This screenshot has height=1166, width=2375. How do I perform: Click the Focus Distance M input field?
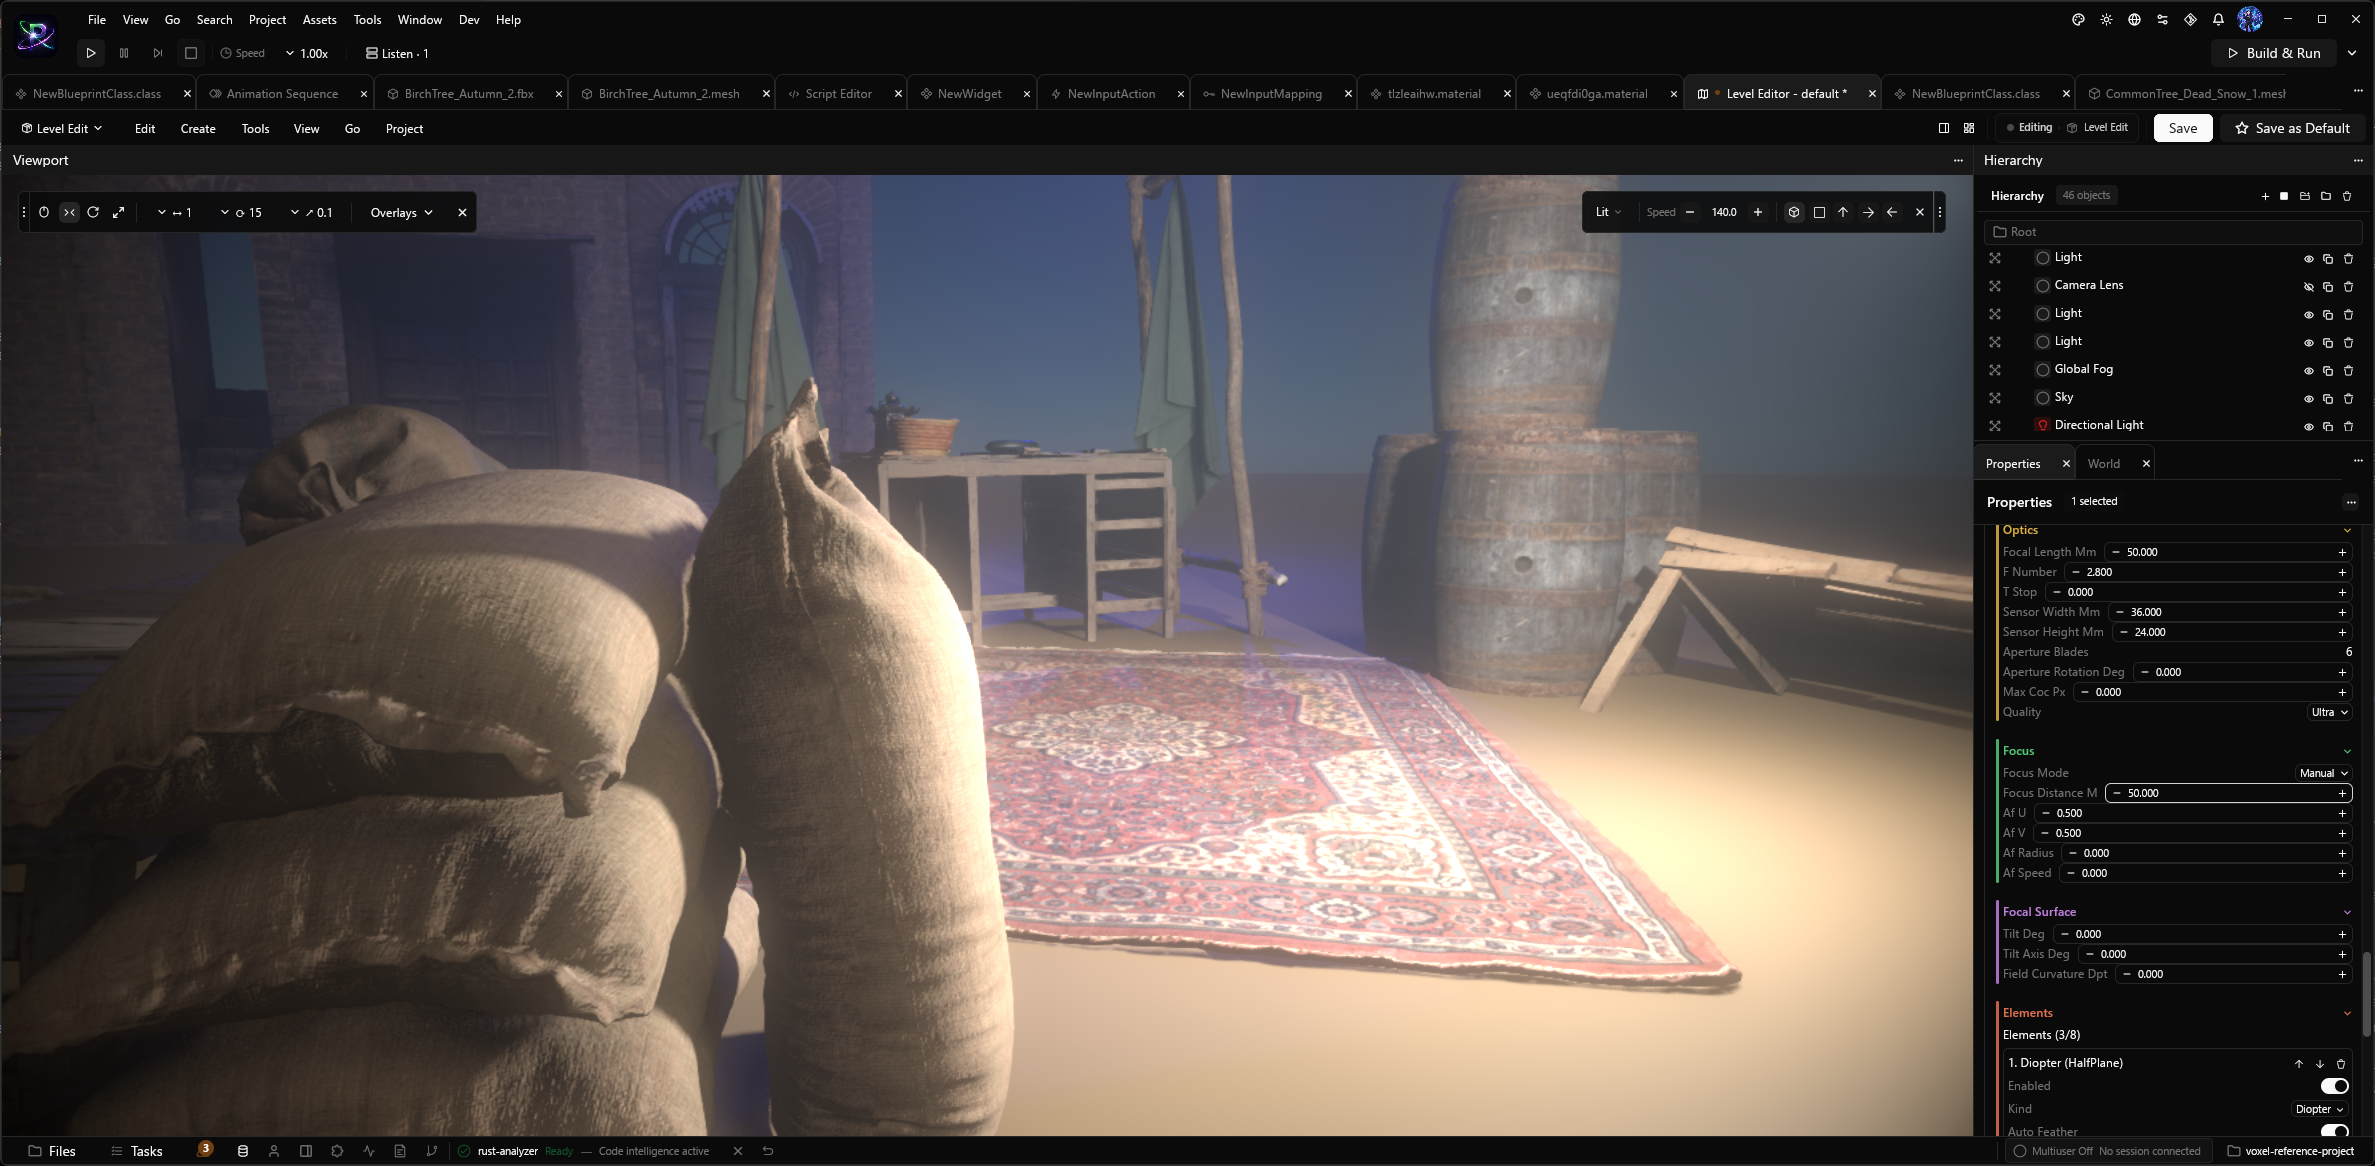point(2229,793)
